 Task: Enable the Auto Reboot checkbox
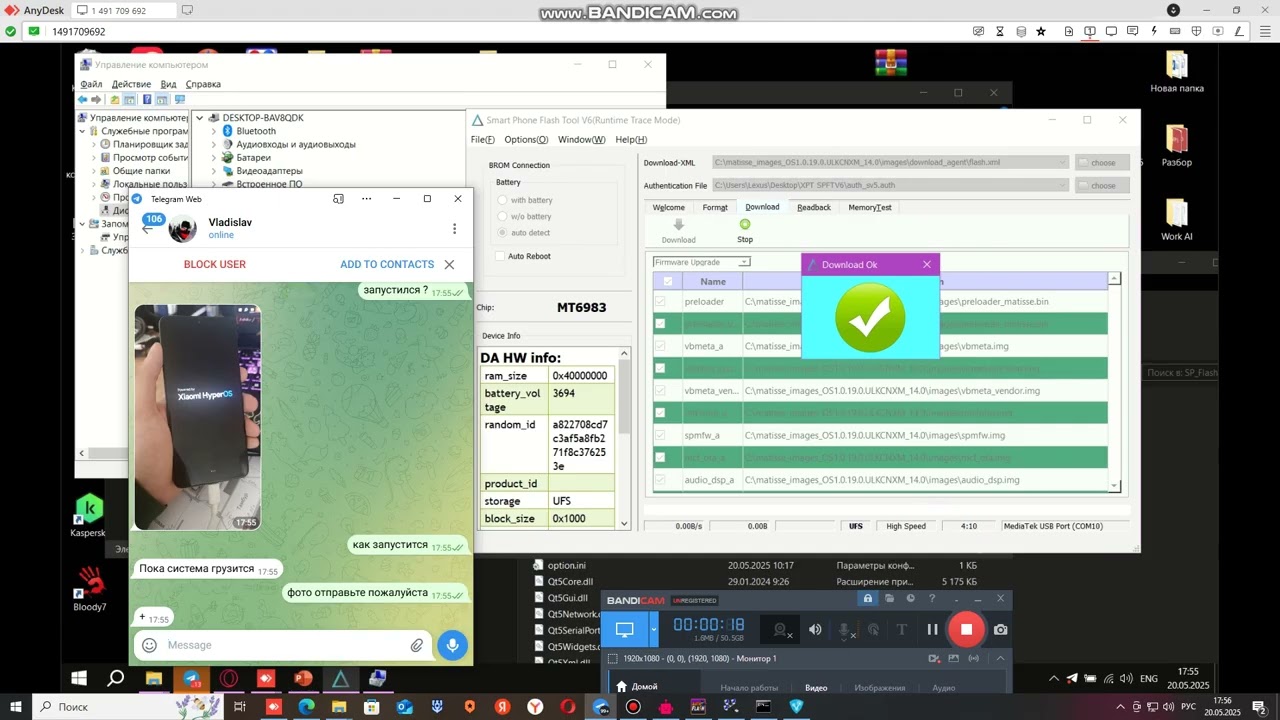coord(500,256)
